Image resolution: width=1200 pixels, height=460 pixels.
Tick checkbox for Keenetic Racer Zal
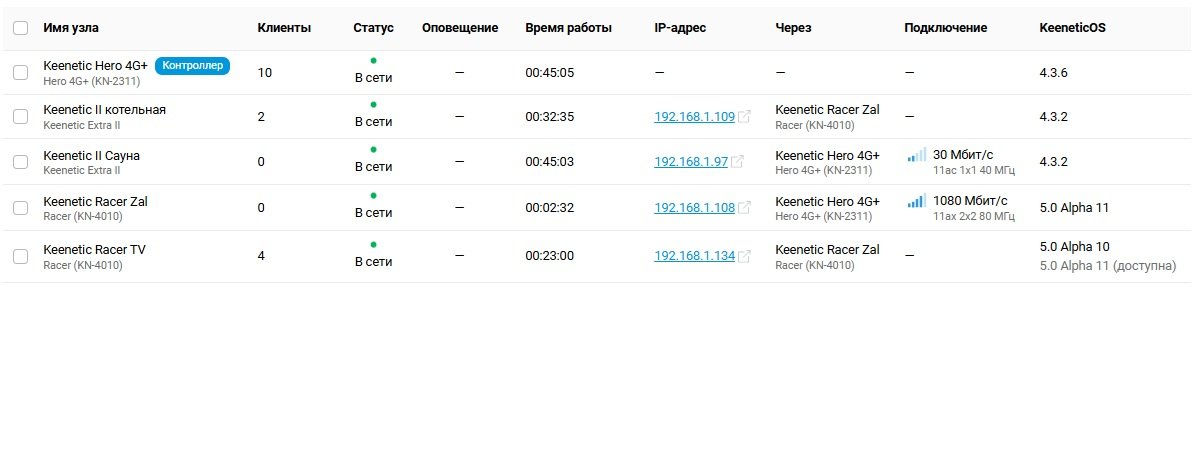[x=20, y=208]
